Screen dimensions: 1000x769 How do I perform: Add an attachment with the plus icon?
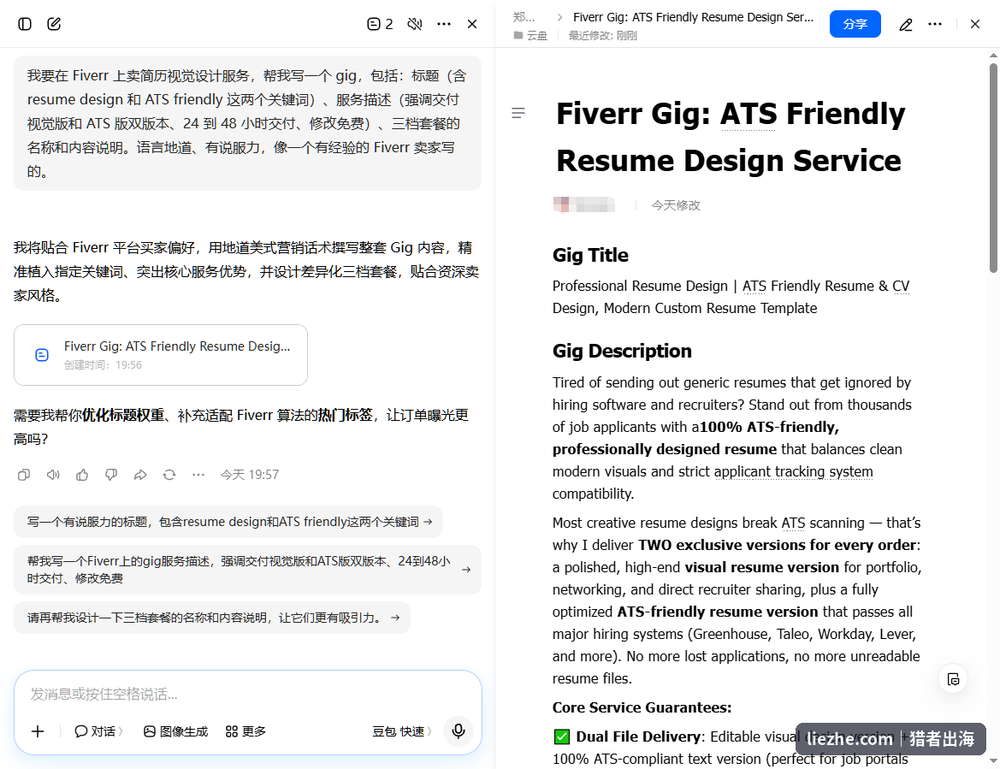(x=38, y=731)
